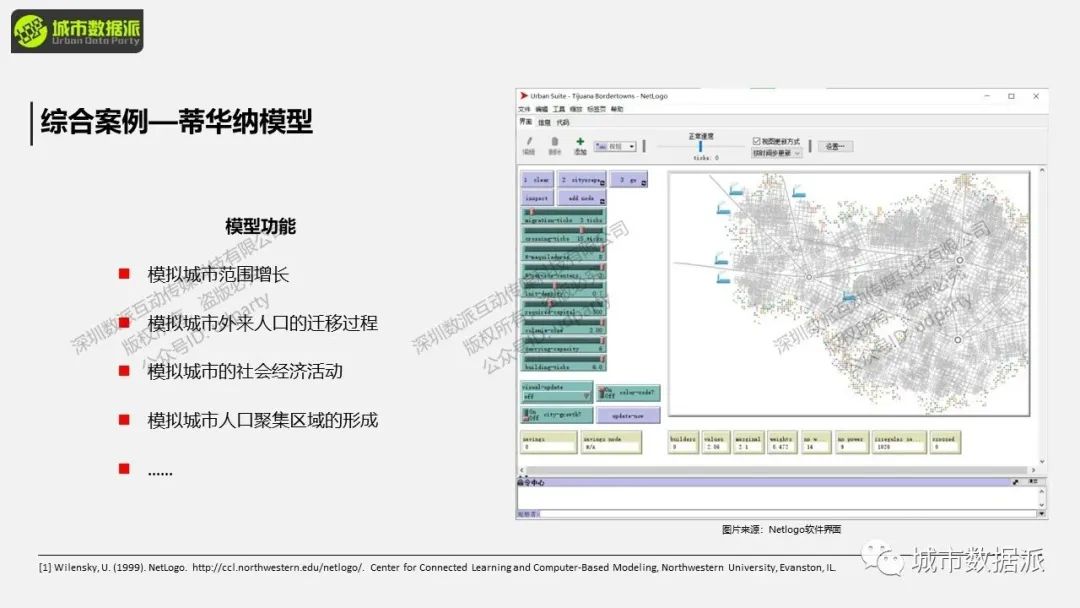Click the colonia-size slider
Viewport: 1080px width, 608px height.
tap(563, 326)
